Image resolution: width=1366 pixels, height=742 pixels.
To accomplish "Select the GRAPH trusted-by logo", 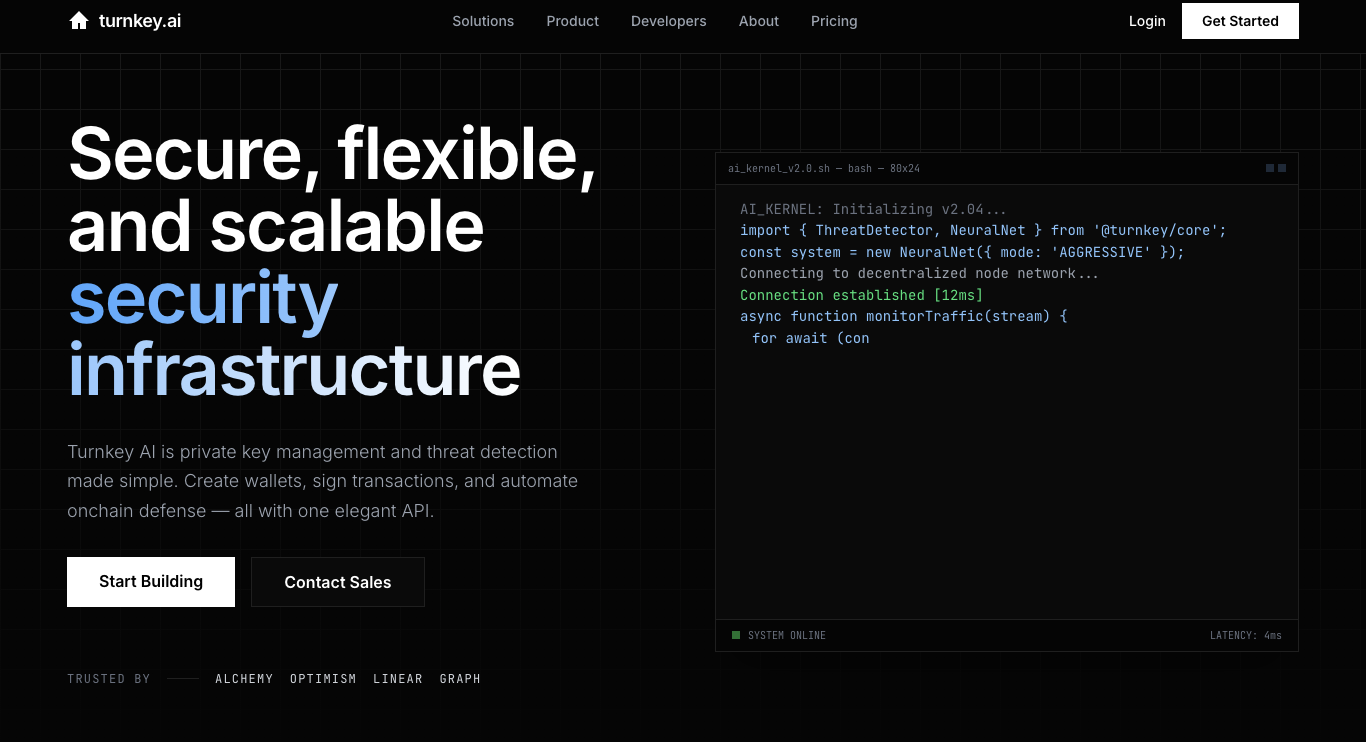I will pyautogui.click(x=460, y=679).
